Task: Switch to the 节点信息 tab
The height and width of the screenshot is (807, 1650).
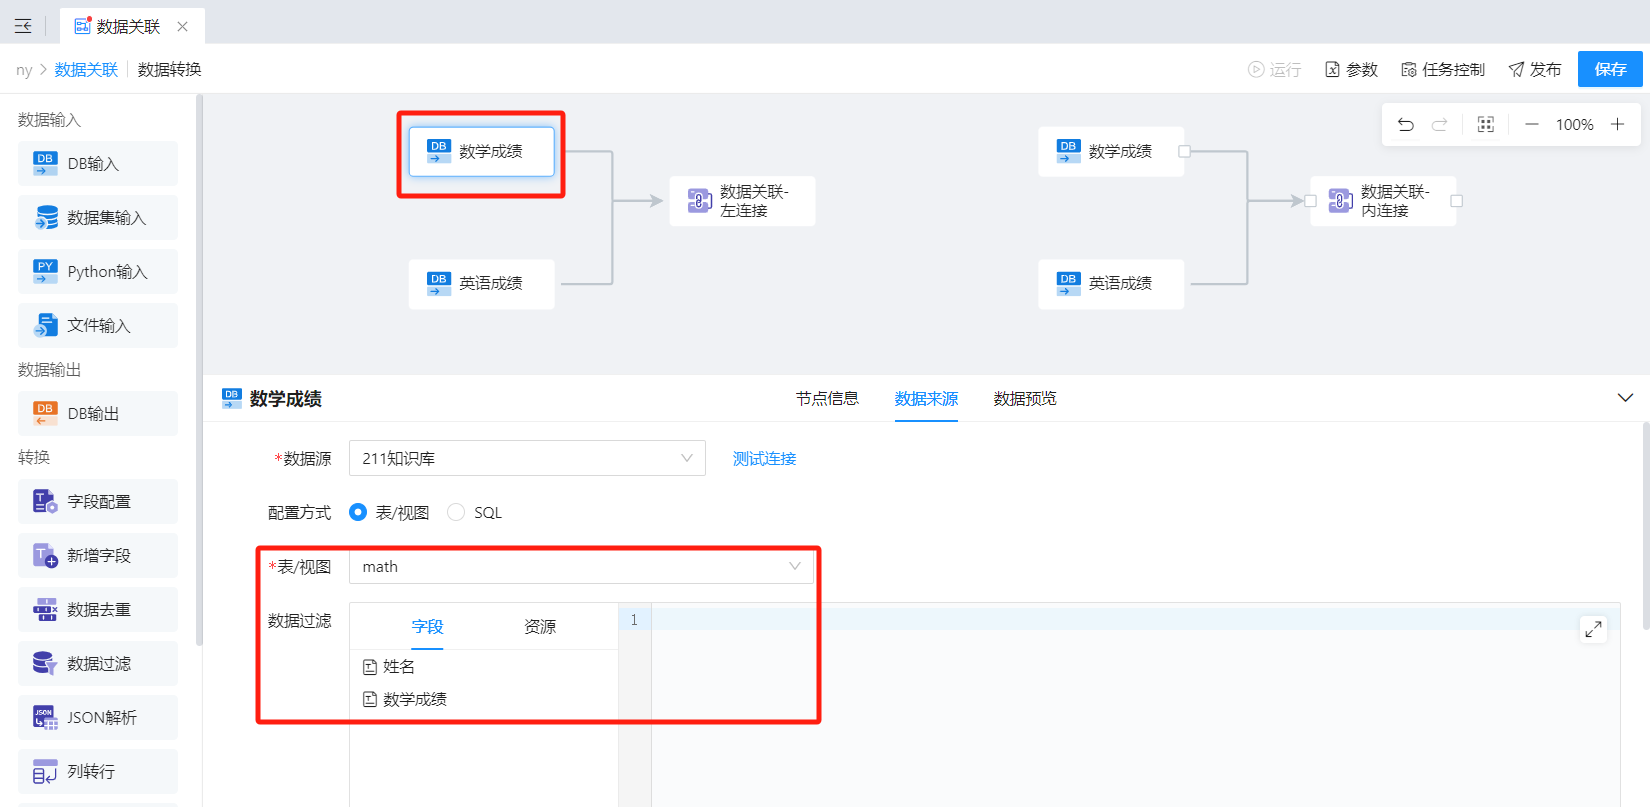Action: [x=827, y=399]
